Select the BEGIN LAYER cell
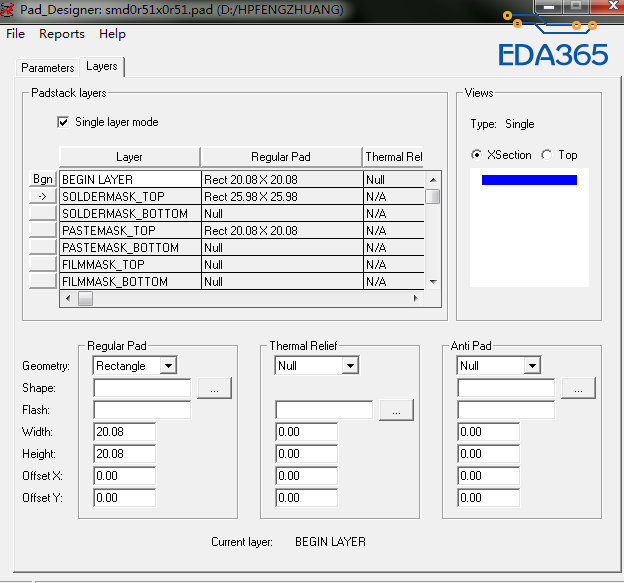The width and height of the screenshot is (624, 583). pos(130,179)
